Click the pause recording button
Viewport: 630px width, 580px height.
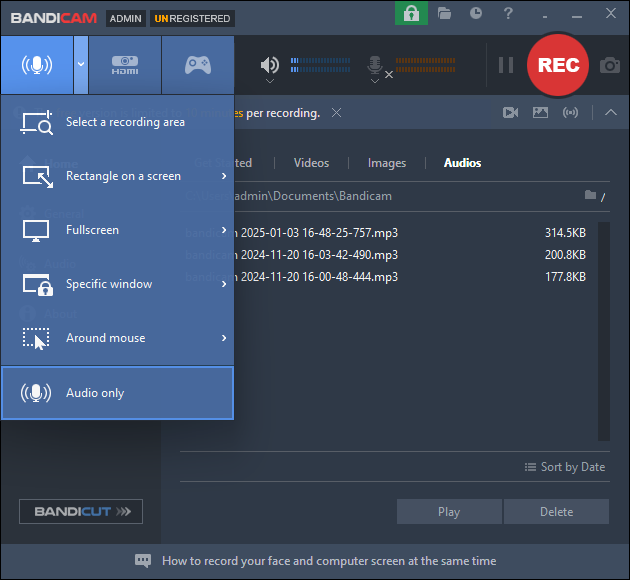pyautogui.click(x=506, y=65)
